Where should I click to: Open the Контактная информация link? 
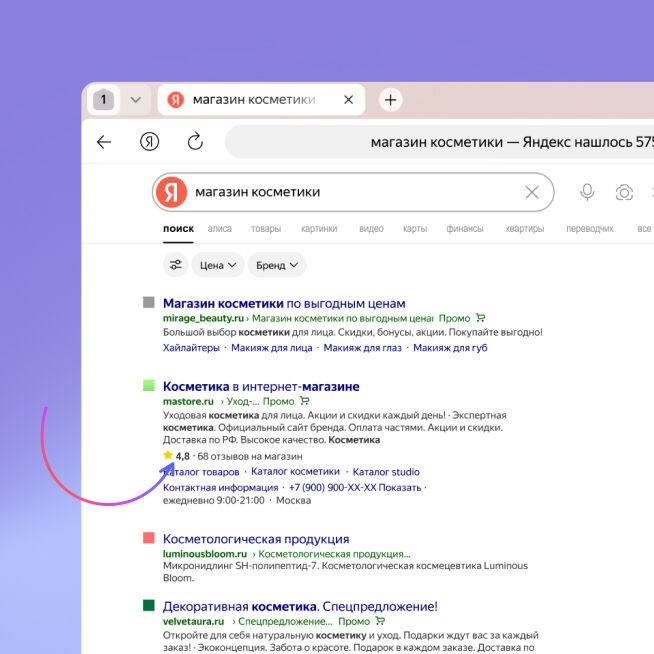point(220,488)
